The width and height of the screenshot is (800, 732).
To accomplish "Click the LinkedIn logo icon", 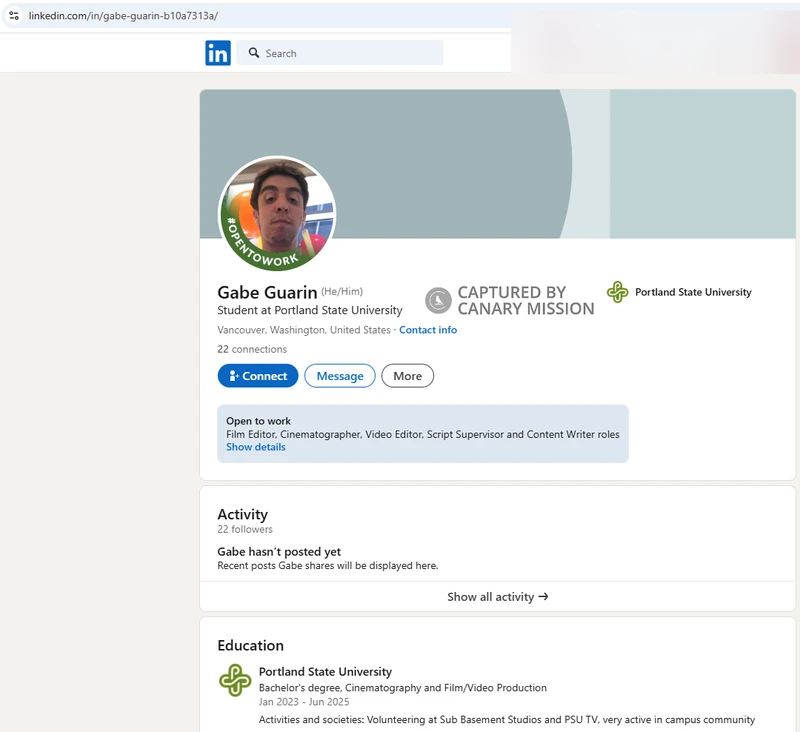I will pyautogui.click(x=218, y=53).
